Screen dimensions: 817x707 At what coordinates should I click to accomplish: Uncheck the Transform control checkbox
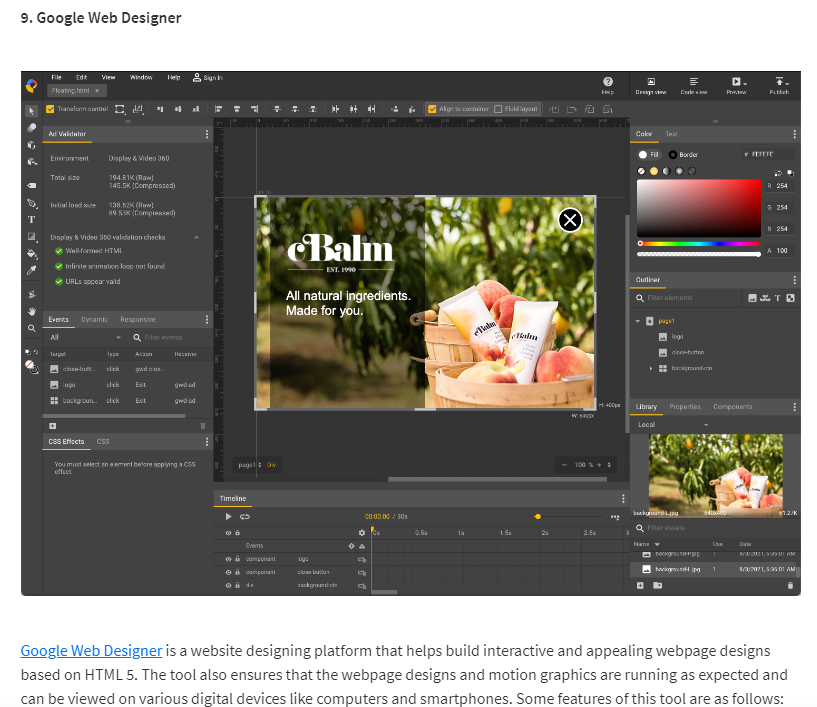[50, 109]
